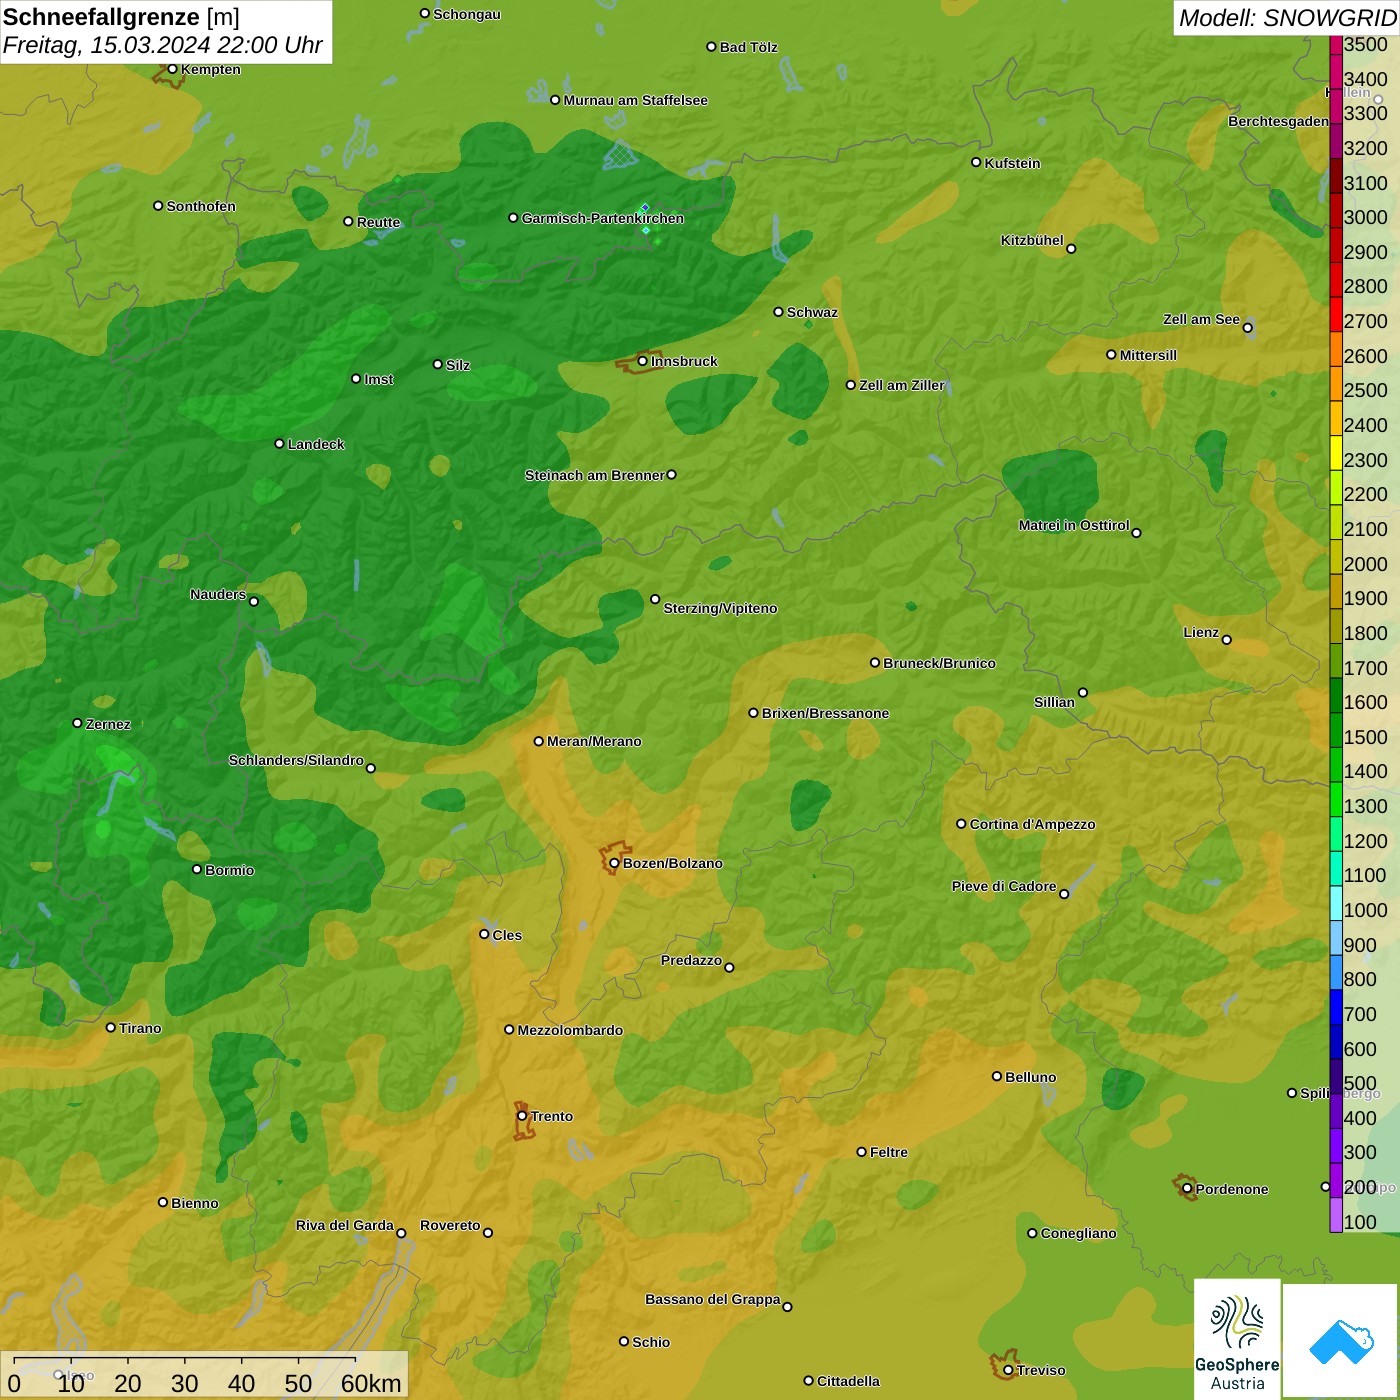
Task: Click the 'Zell am Ziller' label
Action: click(902, 385)
